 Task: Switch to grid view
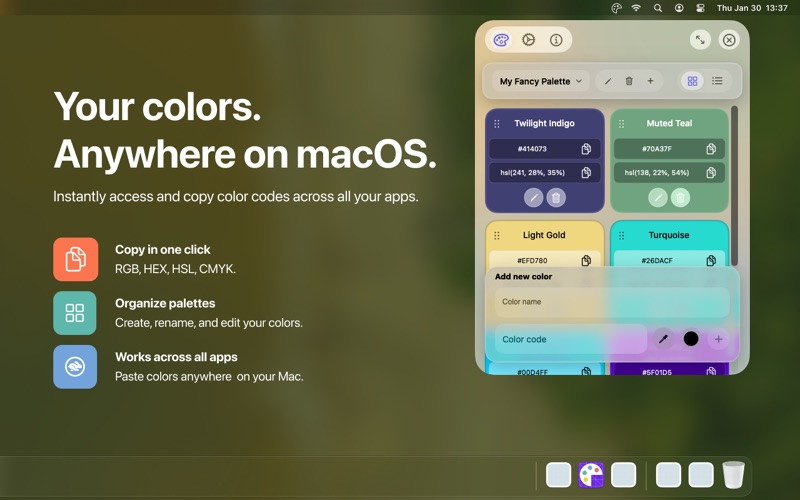pos(692,81)
